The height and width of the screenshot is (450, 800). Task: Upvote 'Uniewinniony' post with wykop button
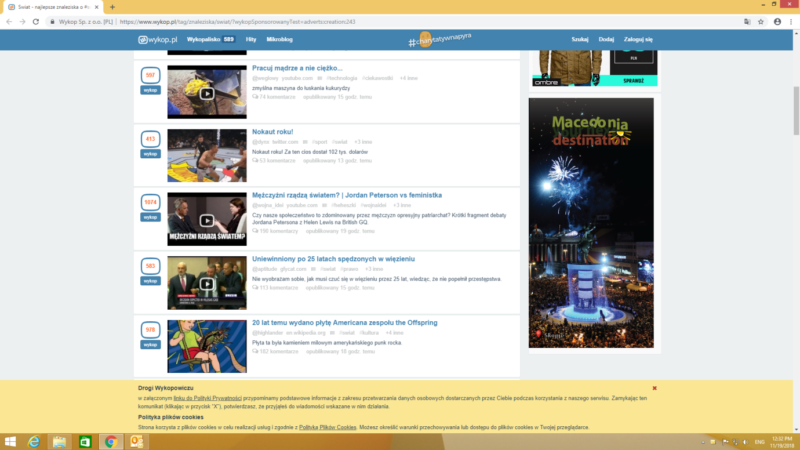(151, 281)
